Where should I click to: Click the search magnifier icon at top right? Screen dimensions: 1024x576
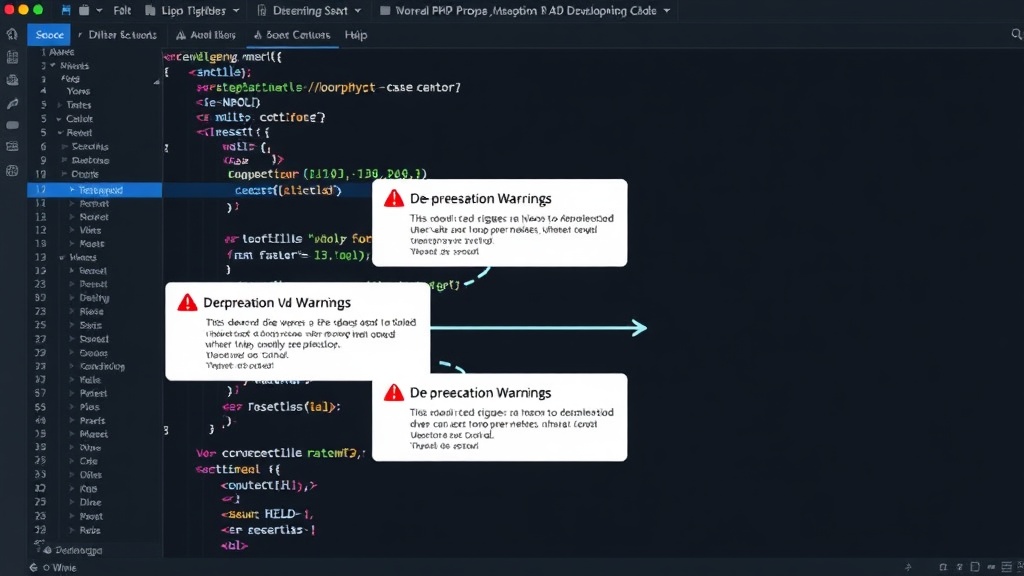point(1016,34)
